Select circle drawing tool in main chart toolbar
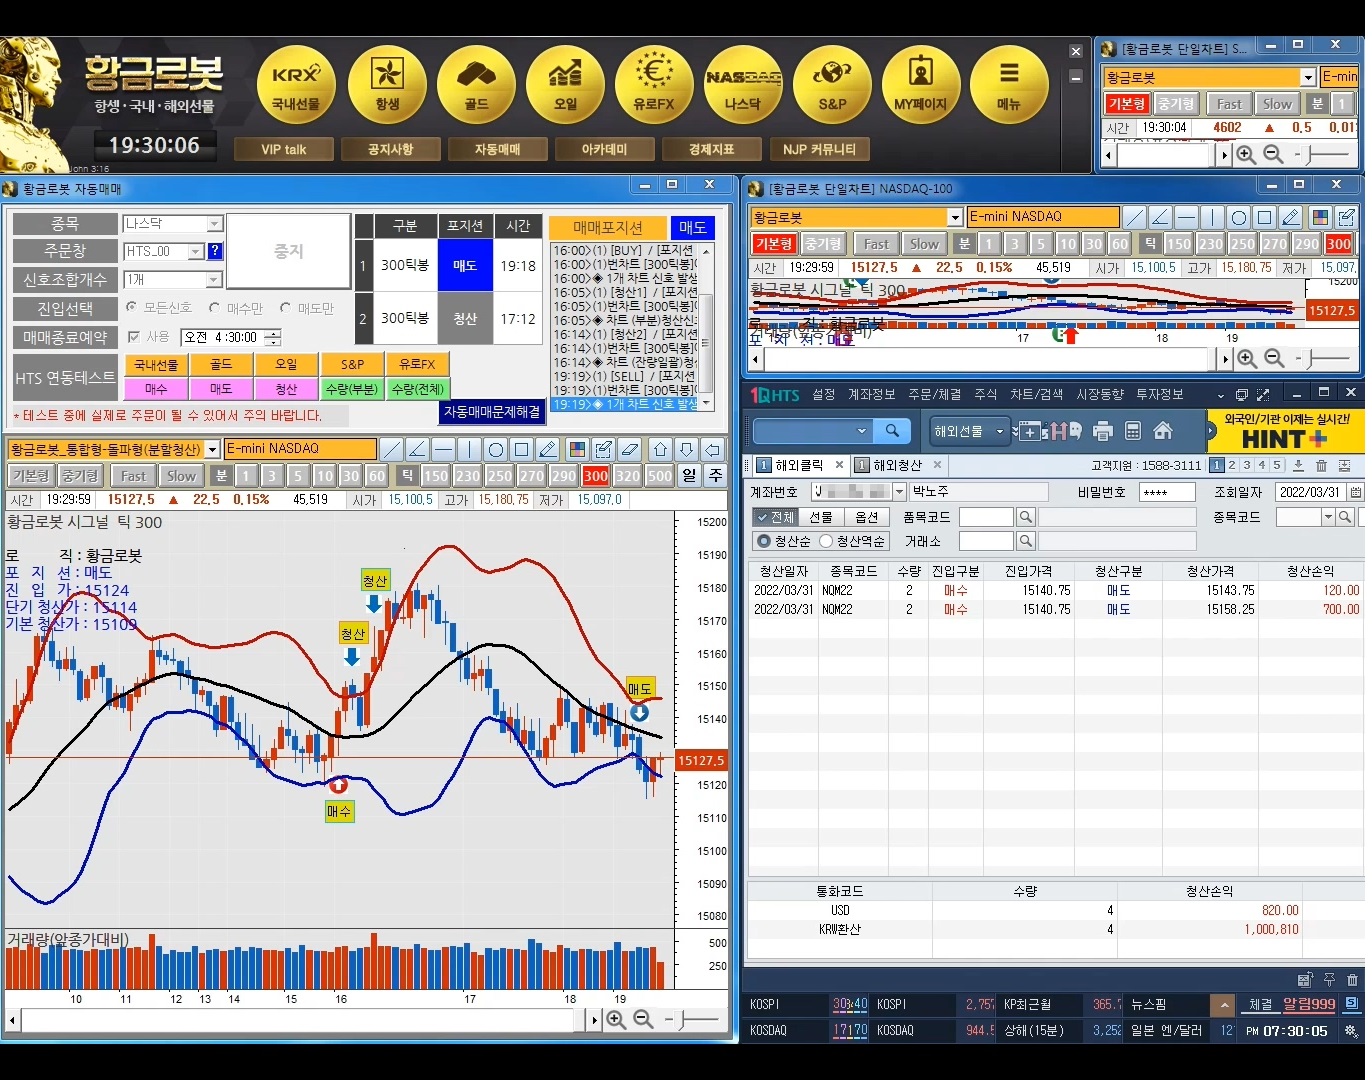This screenshot has height=1080, width=1372. click(496, 449)
